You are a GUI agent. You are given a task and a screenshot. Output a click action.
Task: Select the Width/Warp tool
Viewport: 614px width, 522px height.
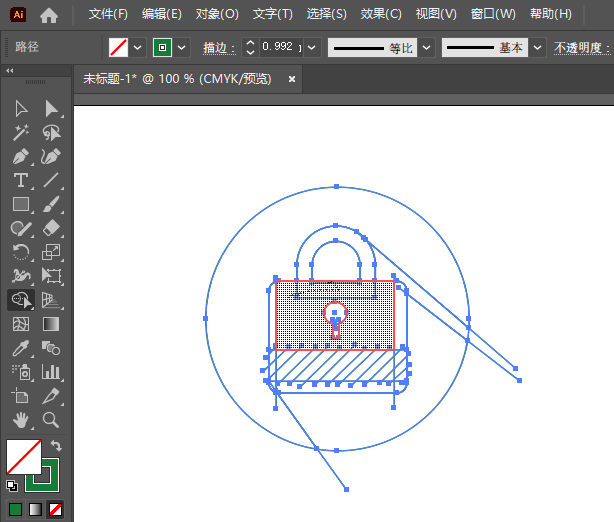coord(21,276)
